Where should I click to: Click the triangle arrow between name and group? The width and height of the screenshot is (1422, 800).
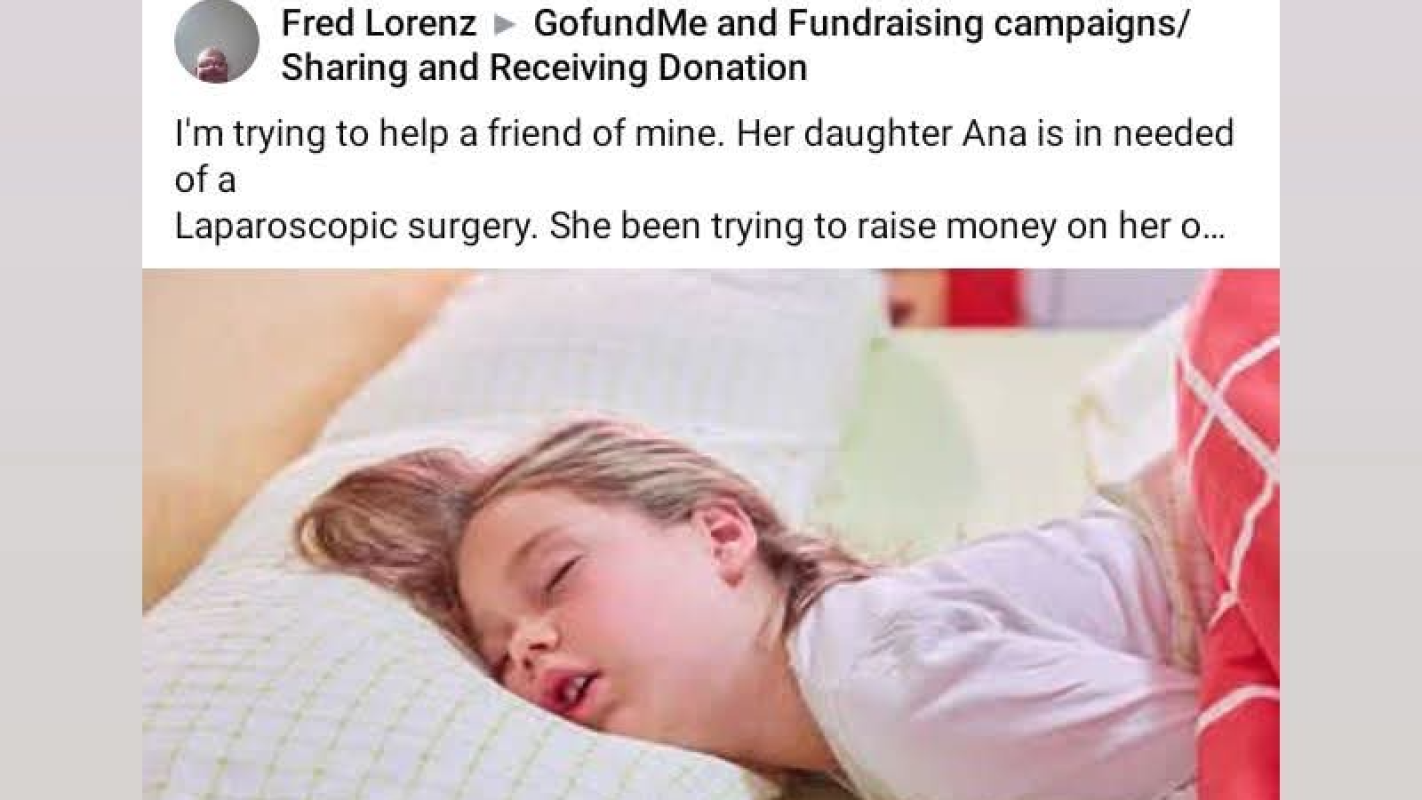[505, 25]
